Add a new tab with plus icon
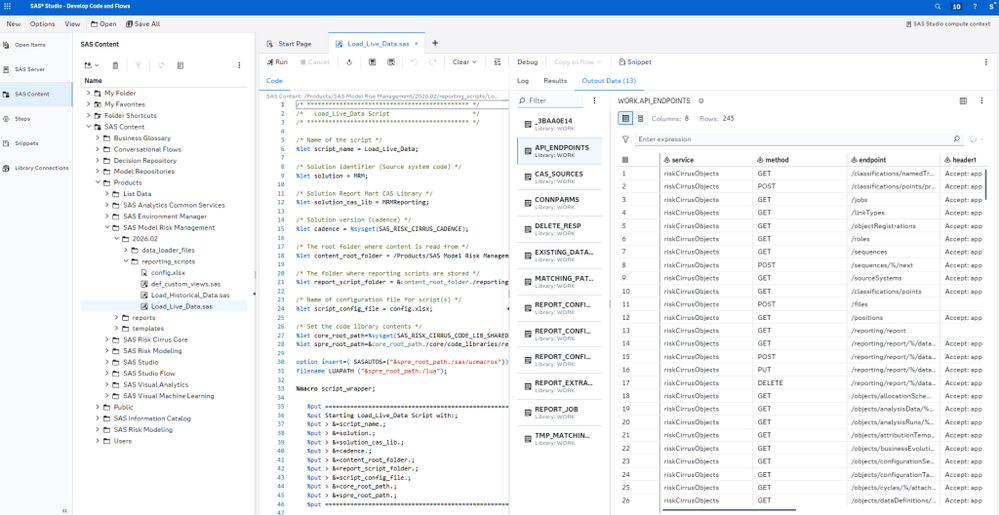The width and height of the screenshot is (999, 515). point(435,43)
